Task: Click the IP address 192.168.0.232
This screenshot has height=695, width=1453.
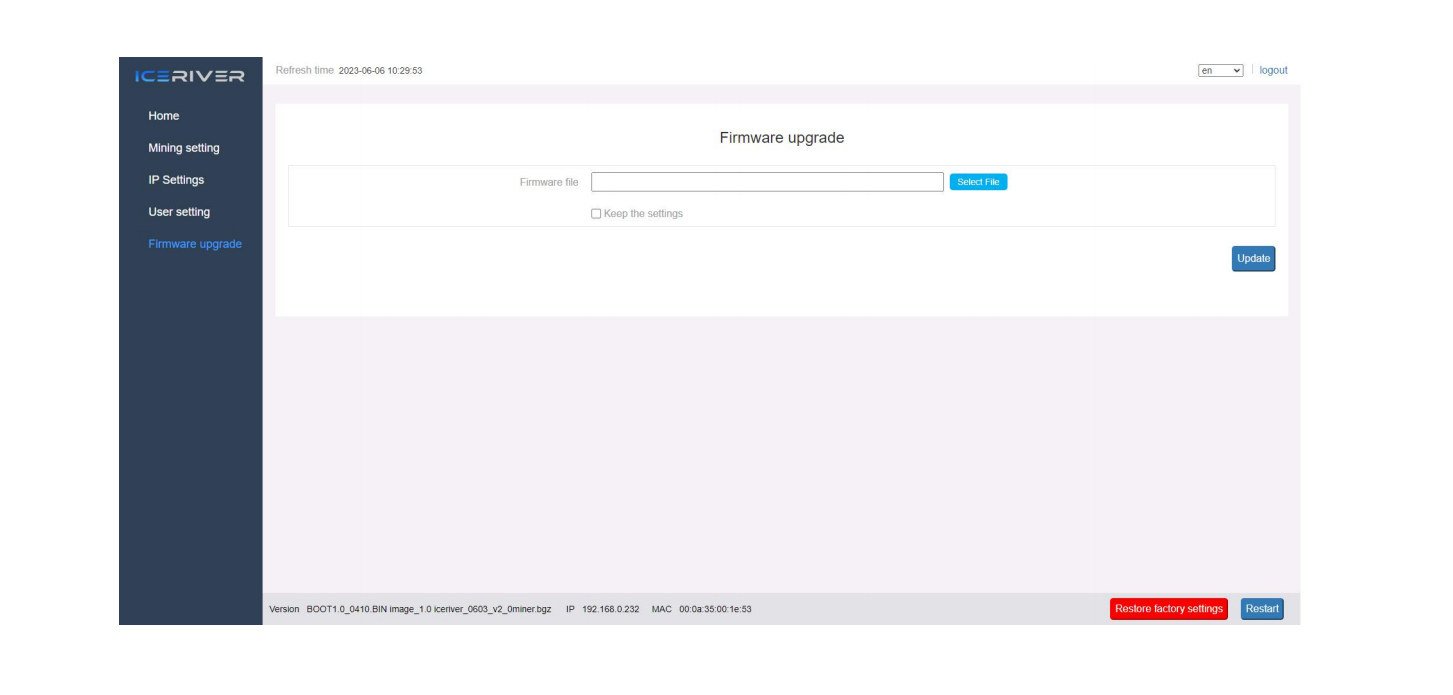Action: coord(610,610)
